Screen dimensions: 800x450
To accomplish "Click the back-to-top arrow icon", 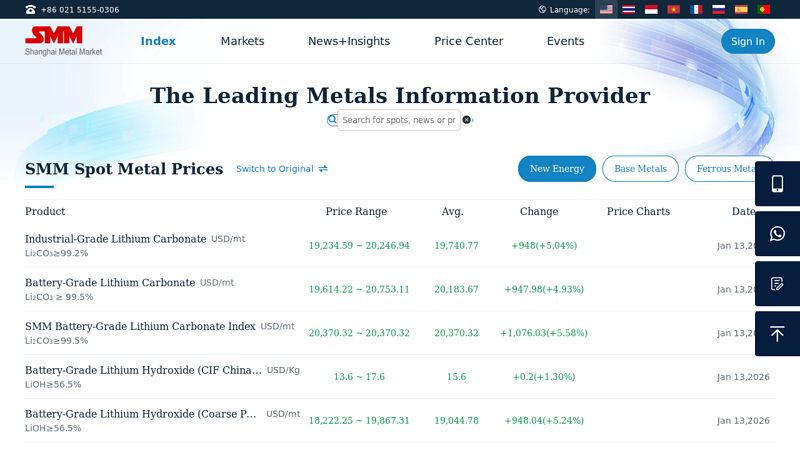I will point(777,334).
